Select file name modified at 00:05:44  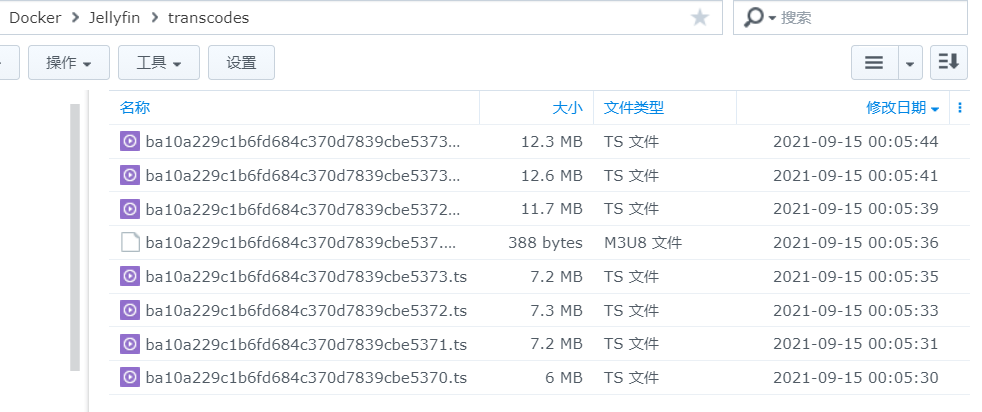[302, 142]
